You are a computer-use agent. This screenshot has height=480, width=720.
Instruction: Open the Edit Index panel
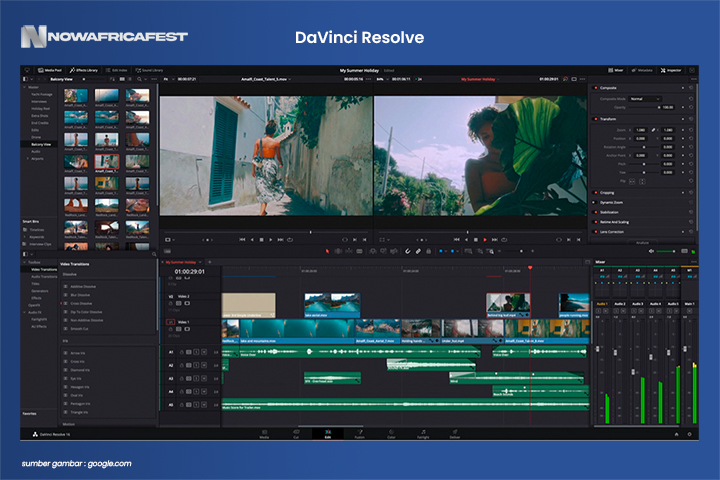pyautogui.click(x=116, y=70)
